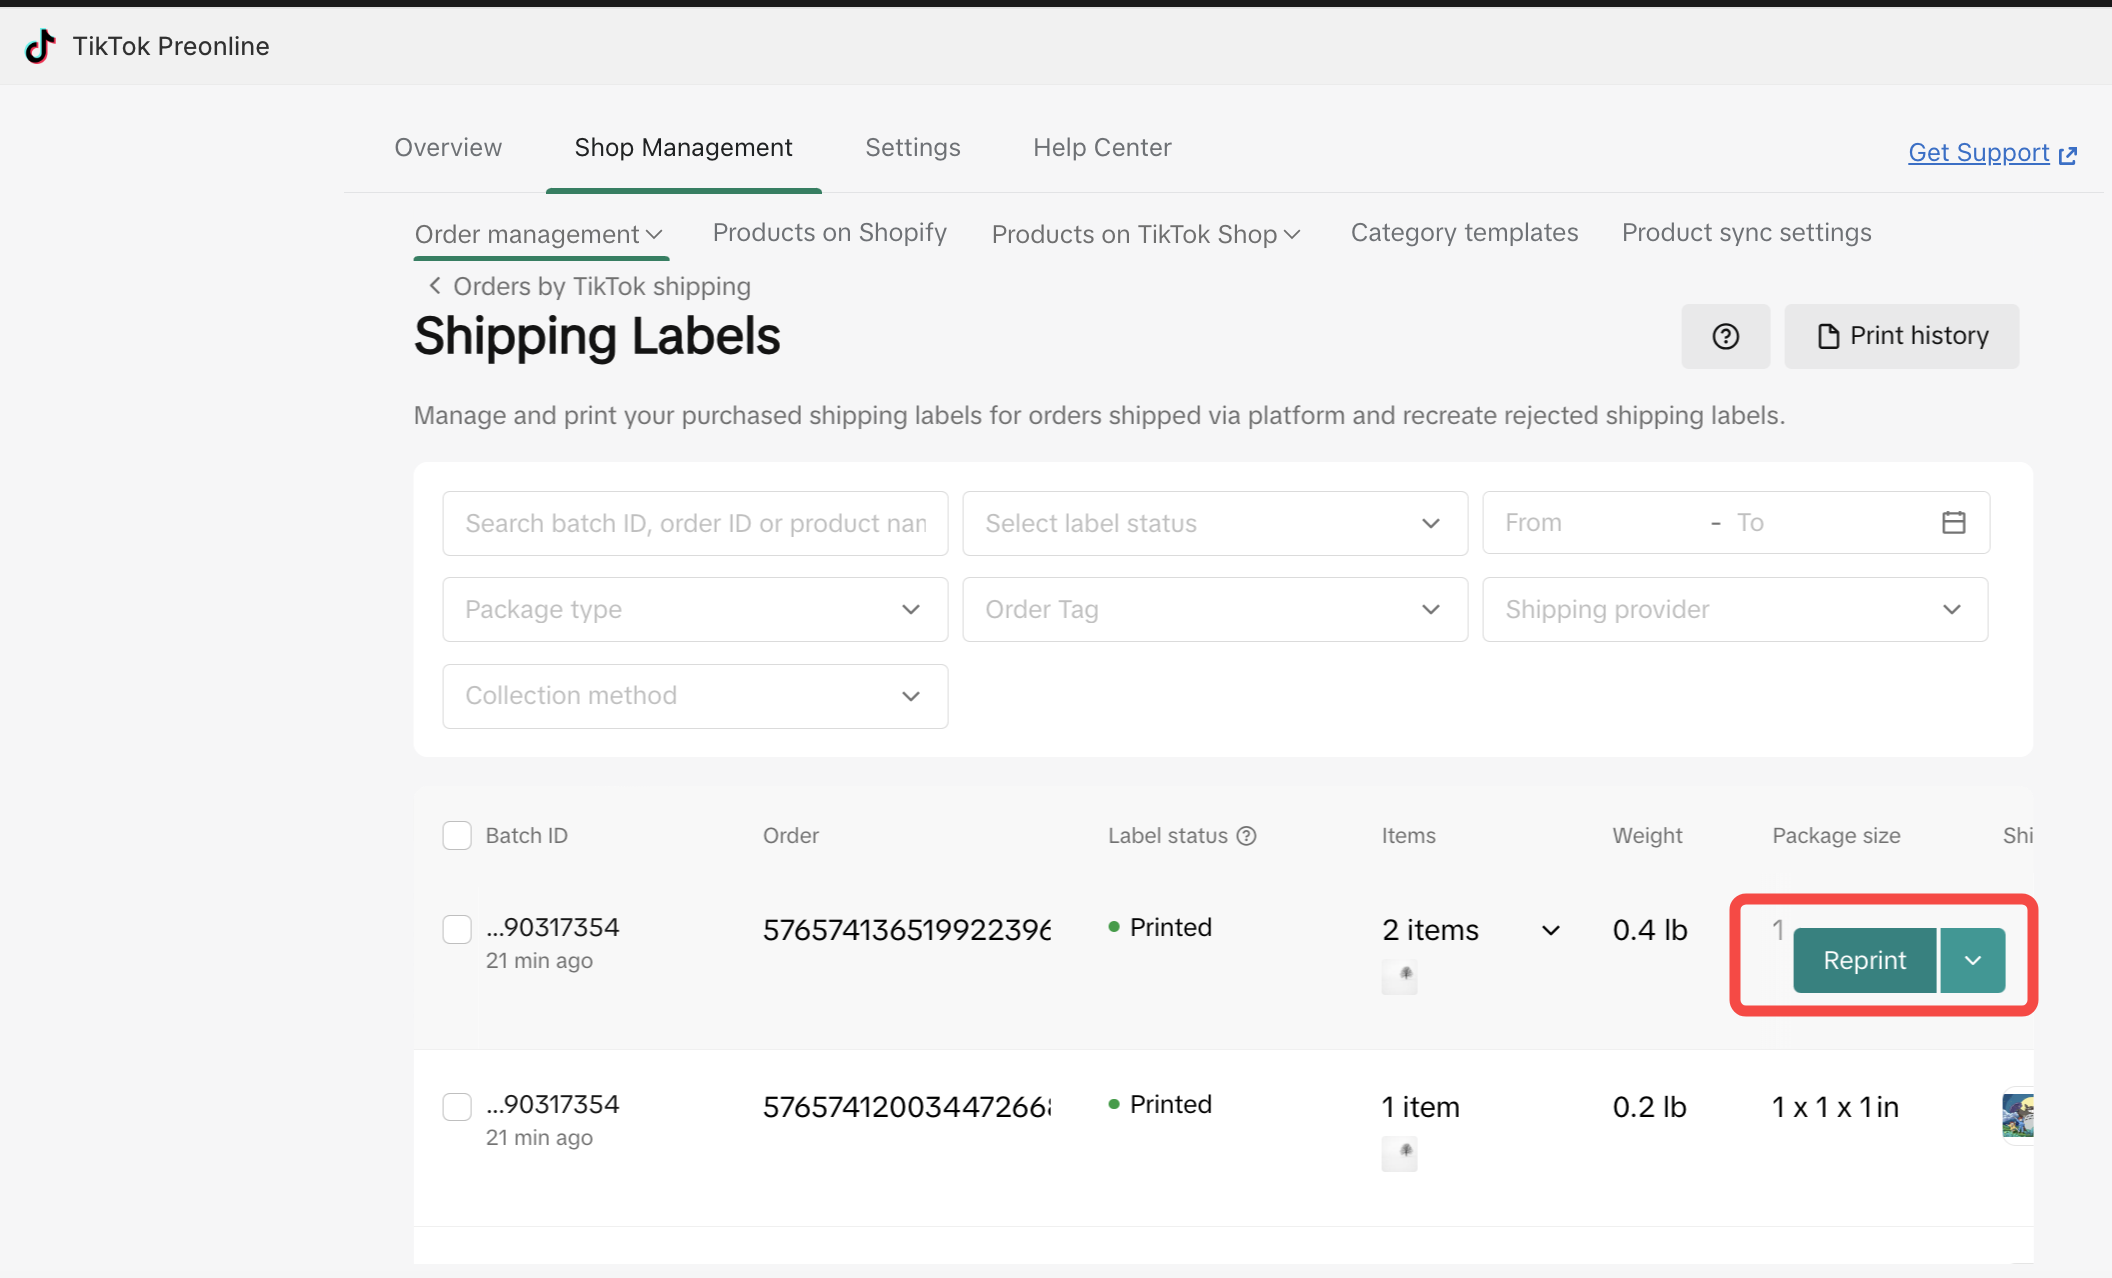Expand the Reprint button dropdown arrow
Image resolution: width=2112 pixels, height=1278 pixels.
tap(1972, 960)
